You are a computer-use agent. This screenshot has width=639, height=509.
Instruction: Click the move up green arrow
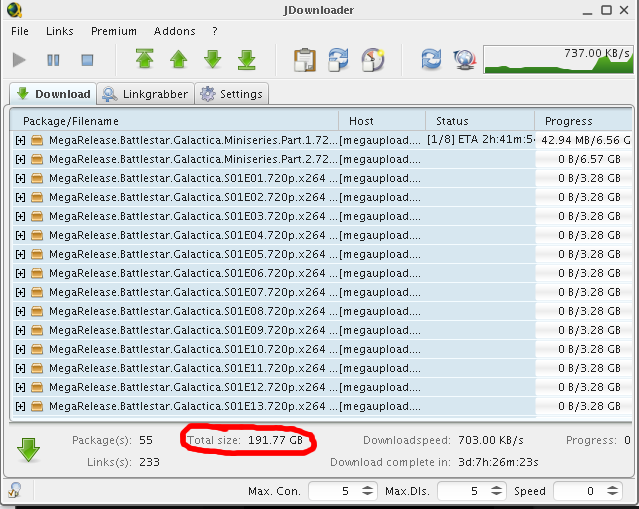(x=179, y=60)
